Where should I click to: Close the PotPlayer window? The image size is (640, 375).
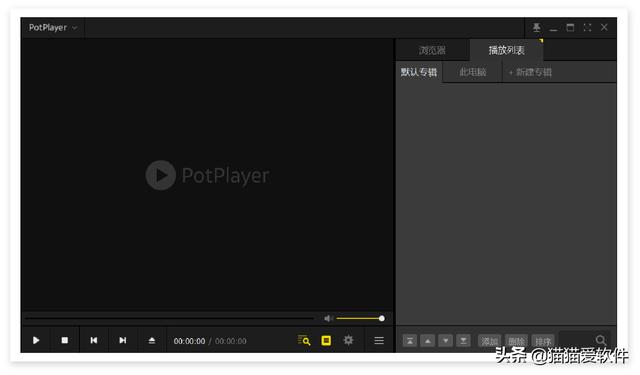[604, 27]
